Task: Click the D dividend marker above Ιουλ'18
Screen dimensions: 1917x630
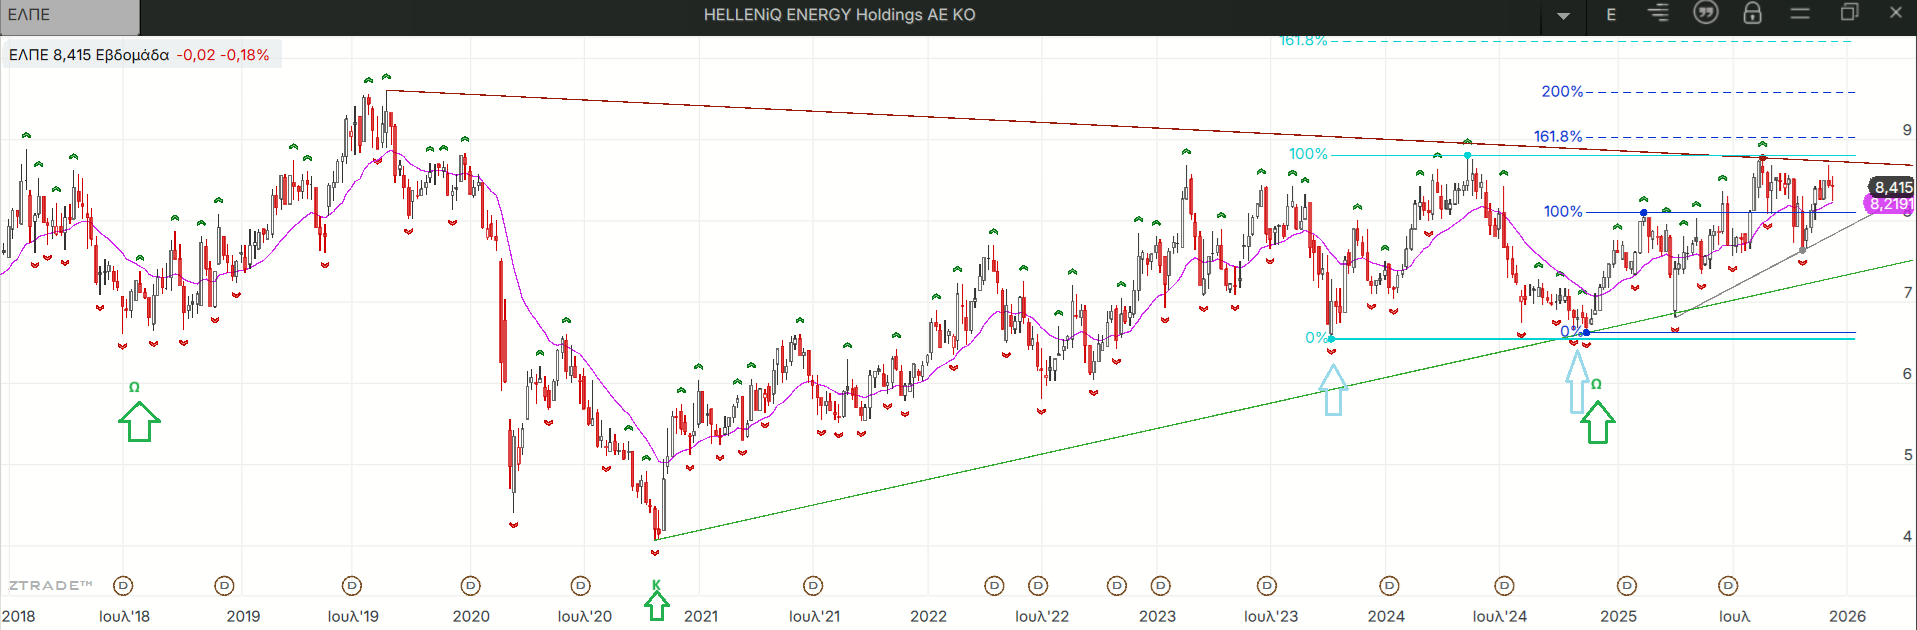Action: point(123,585)
